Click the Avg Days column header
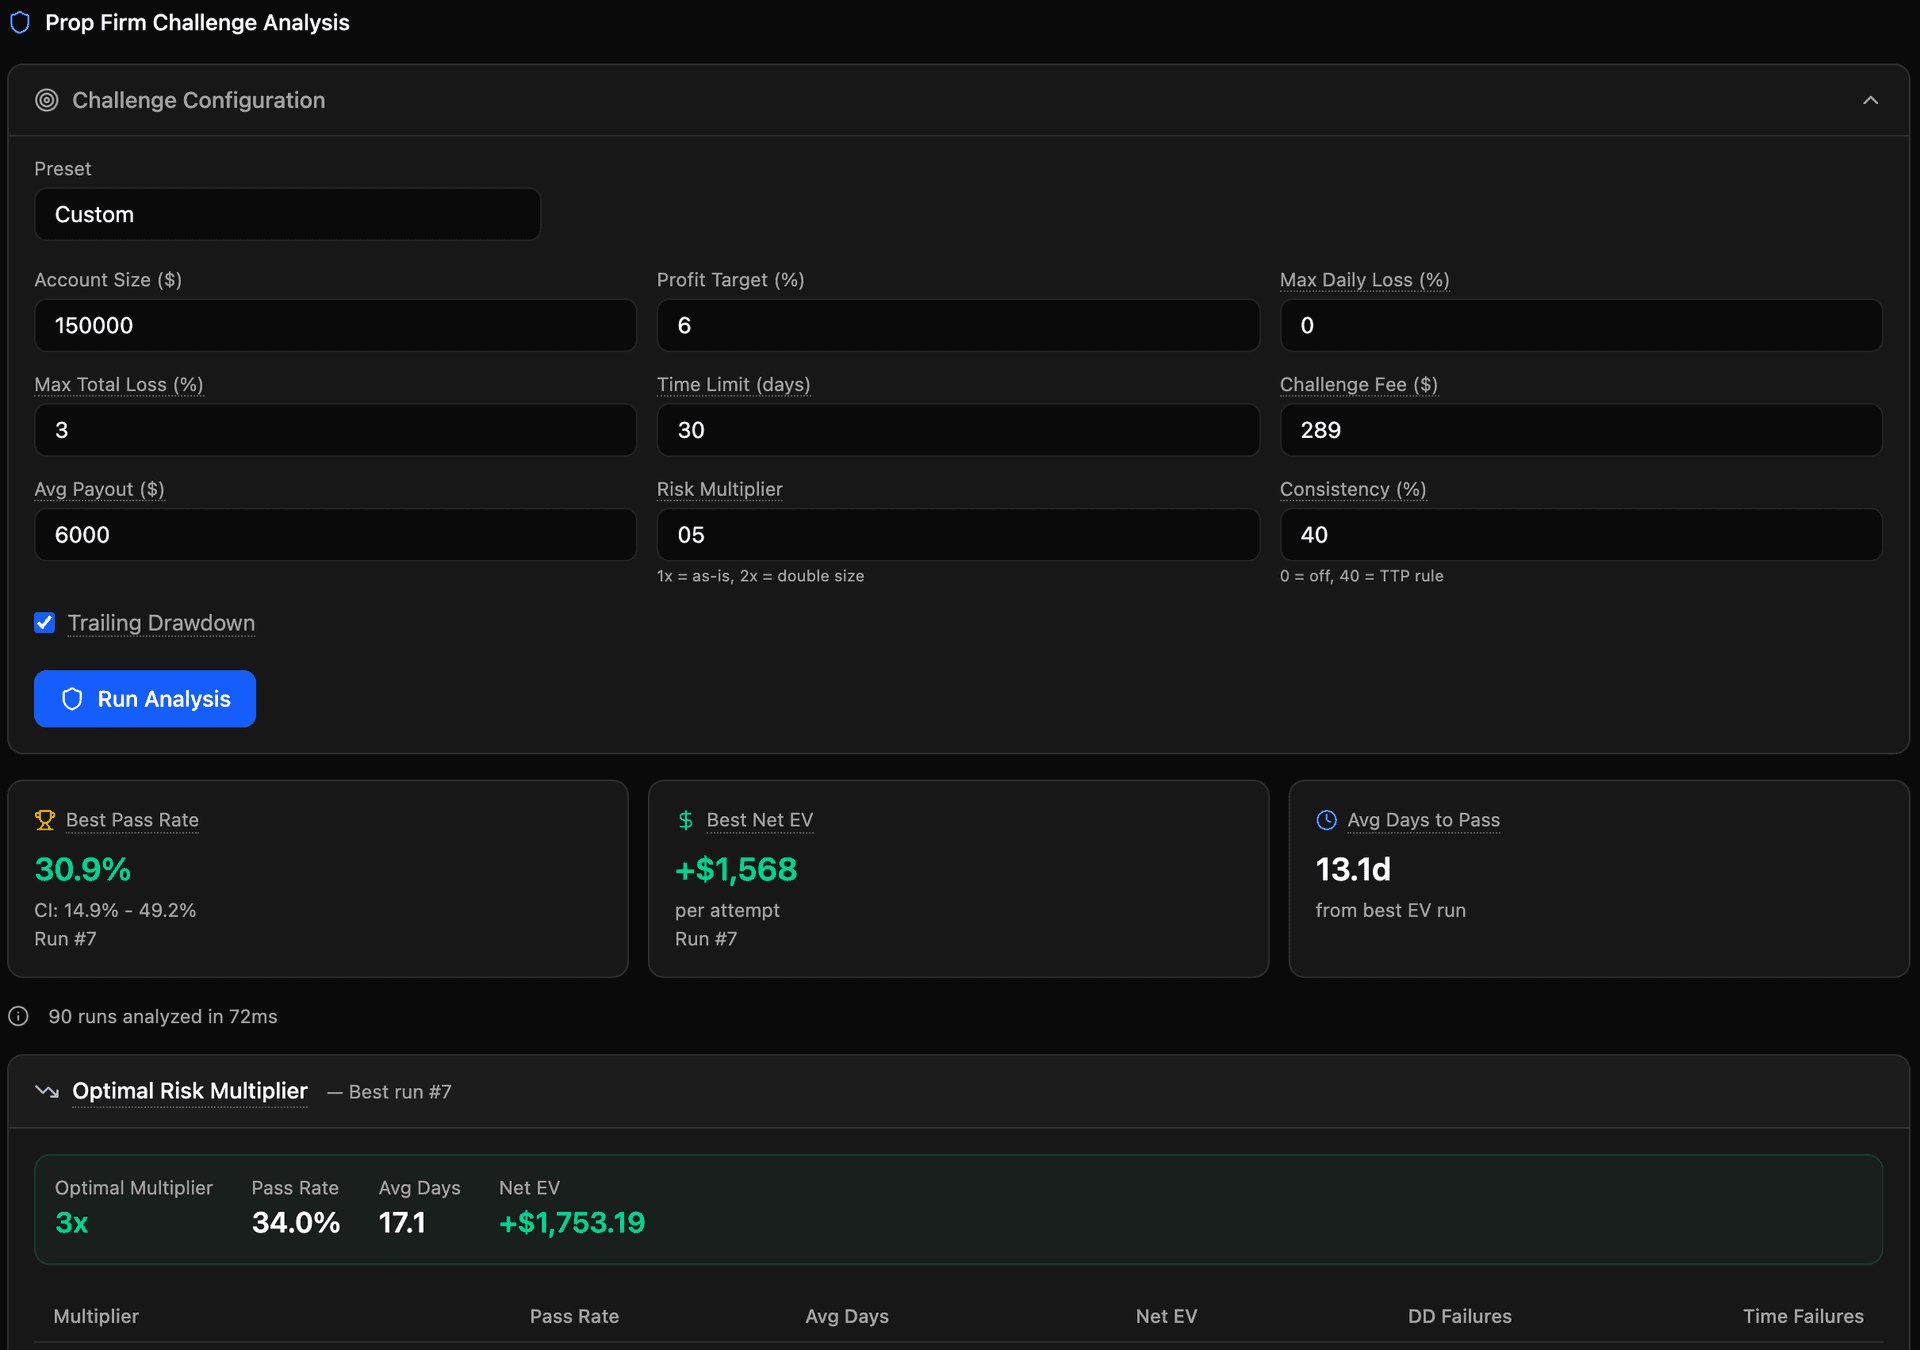Image resolution: width=1920 pixels, height=1350 pixels. coord(847,1316)
